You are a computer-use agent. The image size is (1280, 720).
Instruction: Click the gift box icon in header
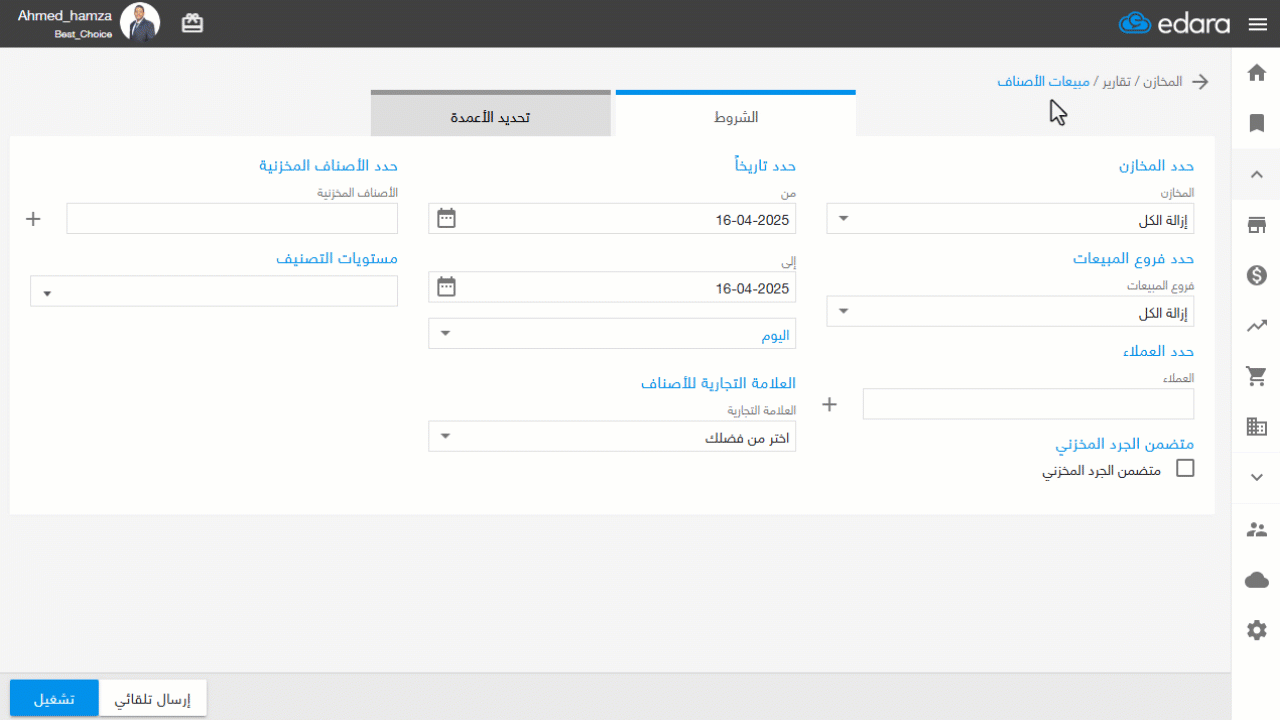(192, 23)
